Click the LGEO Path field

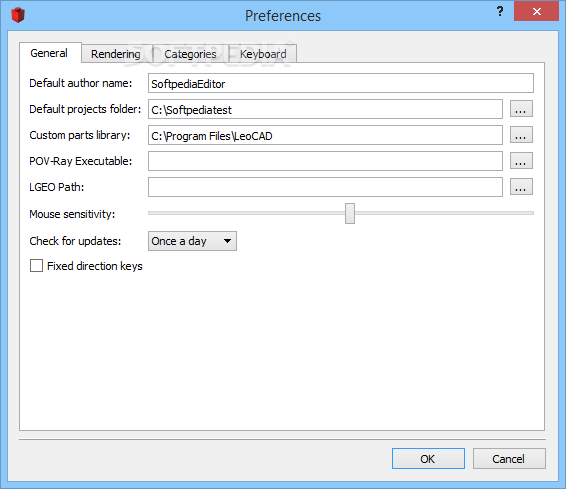pos(325,187)
